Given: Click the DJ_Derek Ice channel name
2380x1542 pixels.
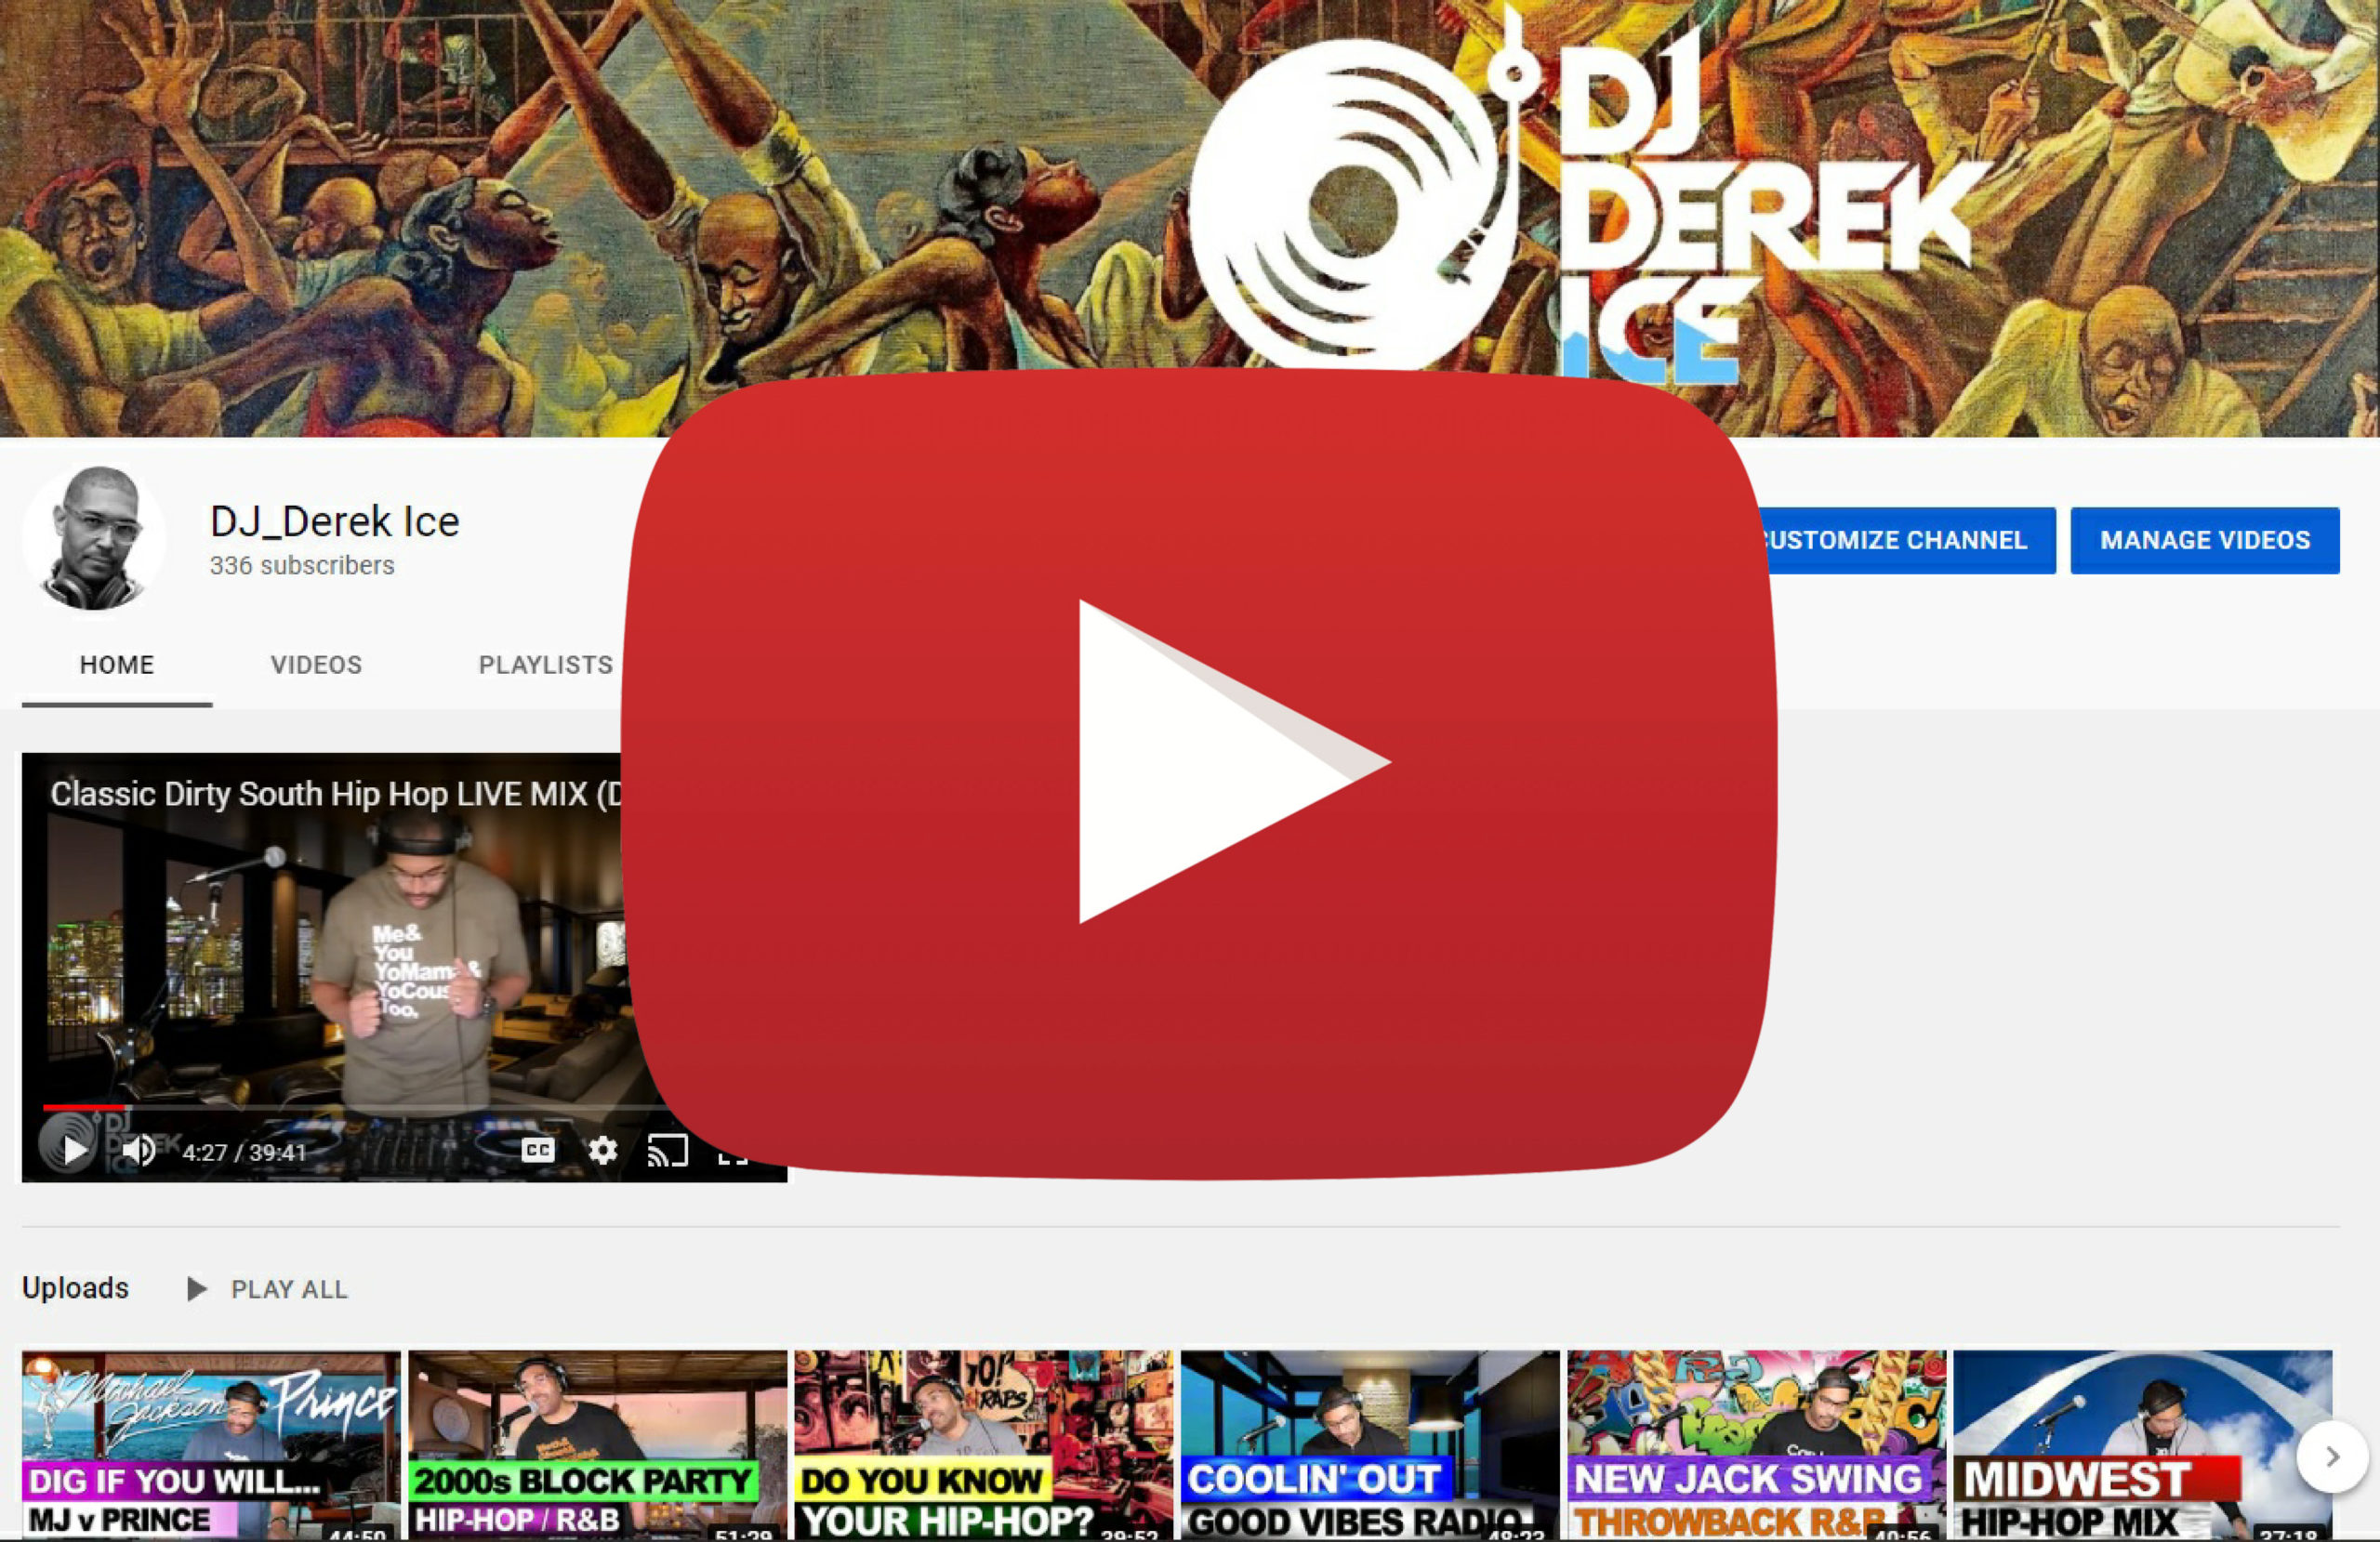Looking at the screenshot, I should pos(334,521).
